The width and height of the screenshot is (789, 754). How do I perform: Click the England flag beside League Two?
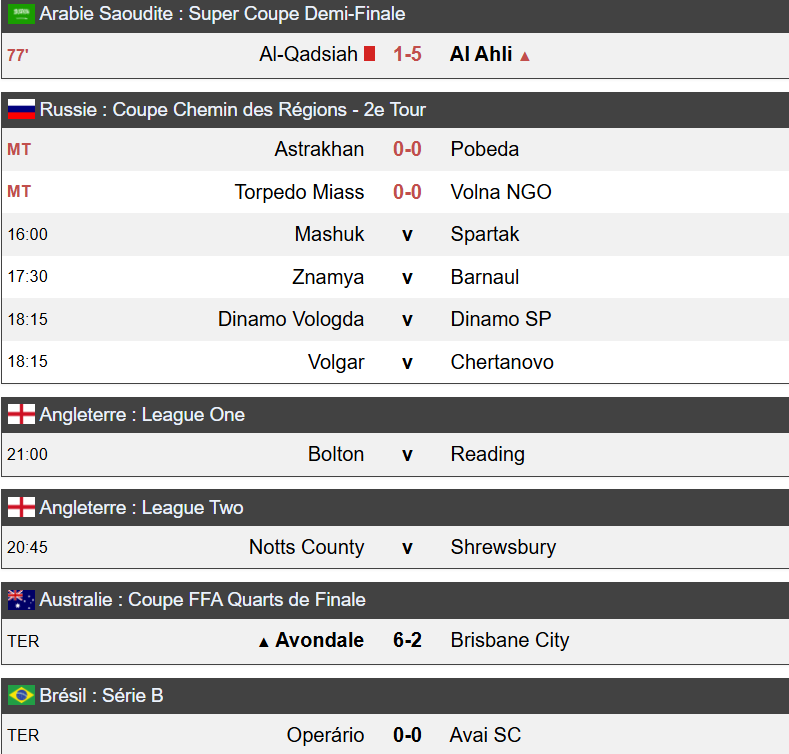21,508
